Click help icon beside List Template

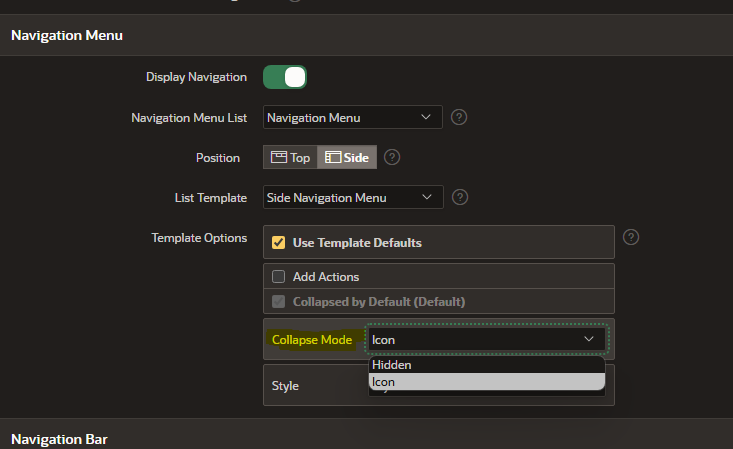tap(459, 197)
